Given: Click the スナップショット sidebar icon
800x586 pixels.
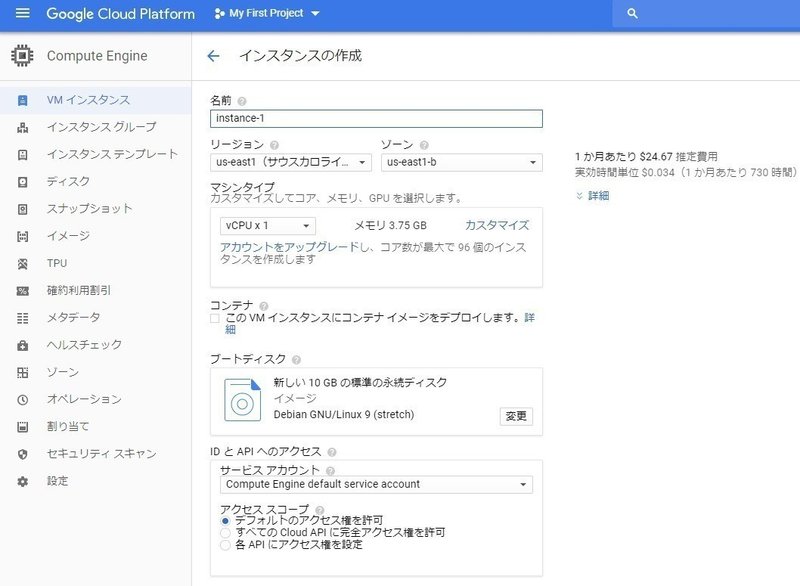Looking at the screenshot, I should click(x=22, y=209).
